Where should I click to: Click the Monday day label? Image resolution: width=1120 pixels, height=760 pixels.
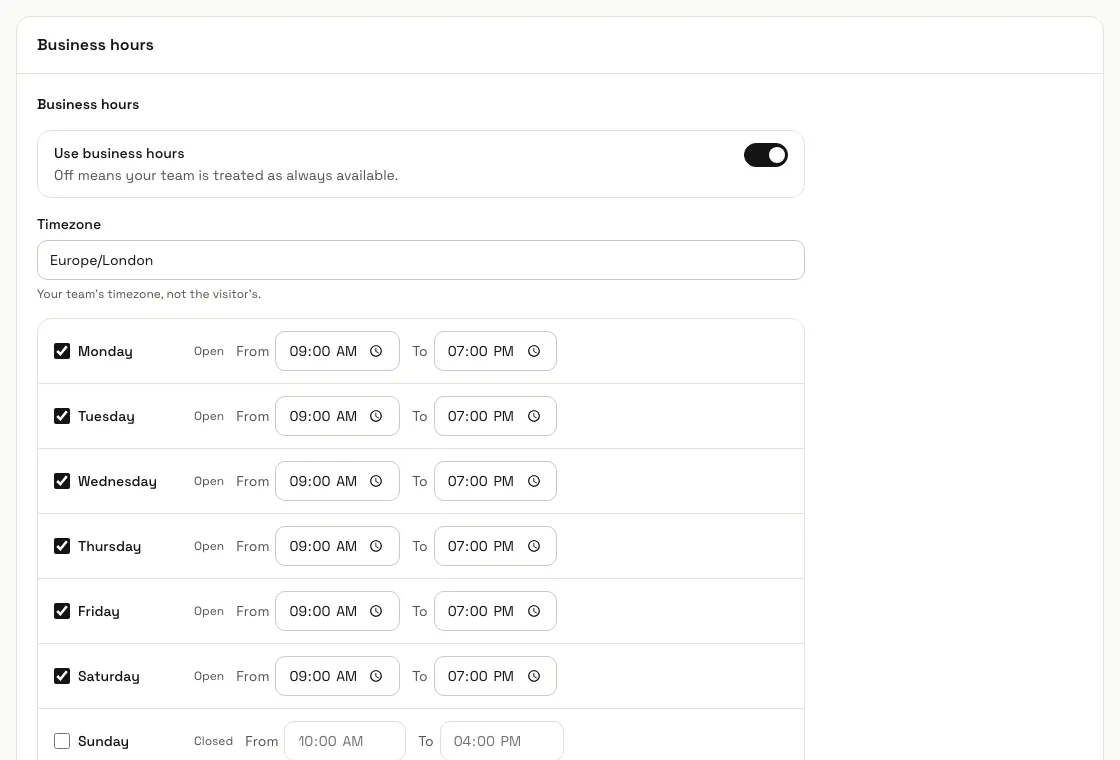click(x=105, y=351)
